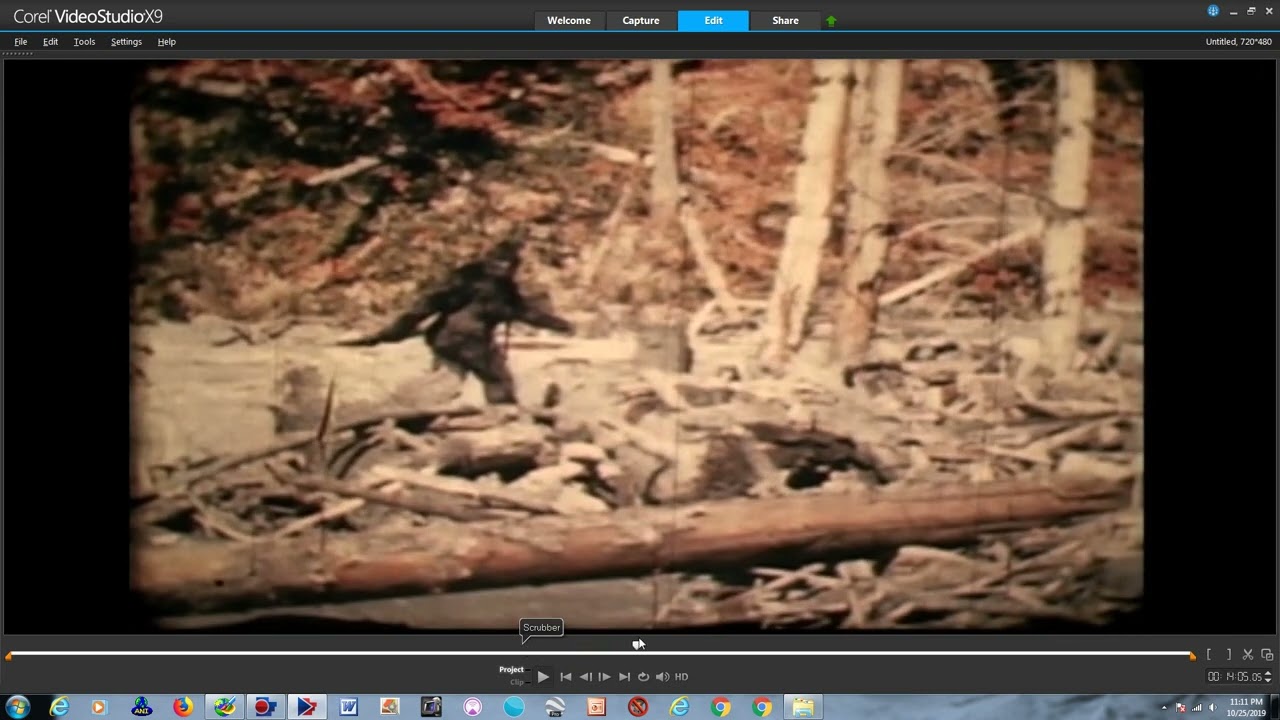Viewport: 1280px width, 720px height.
Task: Open the media player taskbar icon
Action: (99, 707)
